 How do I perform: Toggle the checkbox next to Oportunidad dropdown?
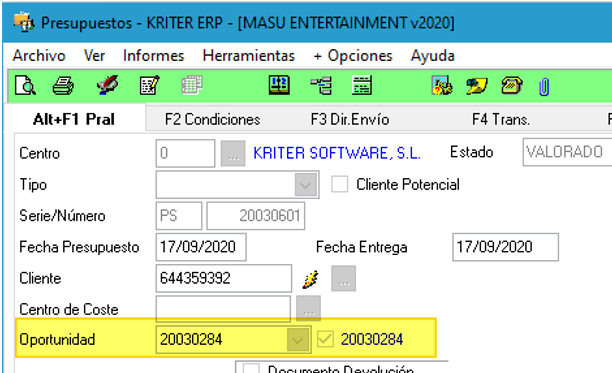click(x=325, y=339)
